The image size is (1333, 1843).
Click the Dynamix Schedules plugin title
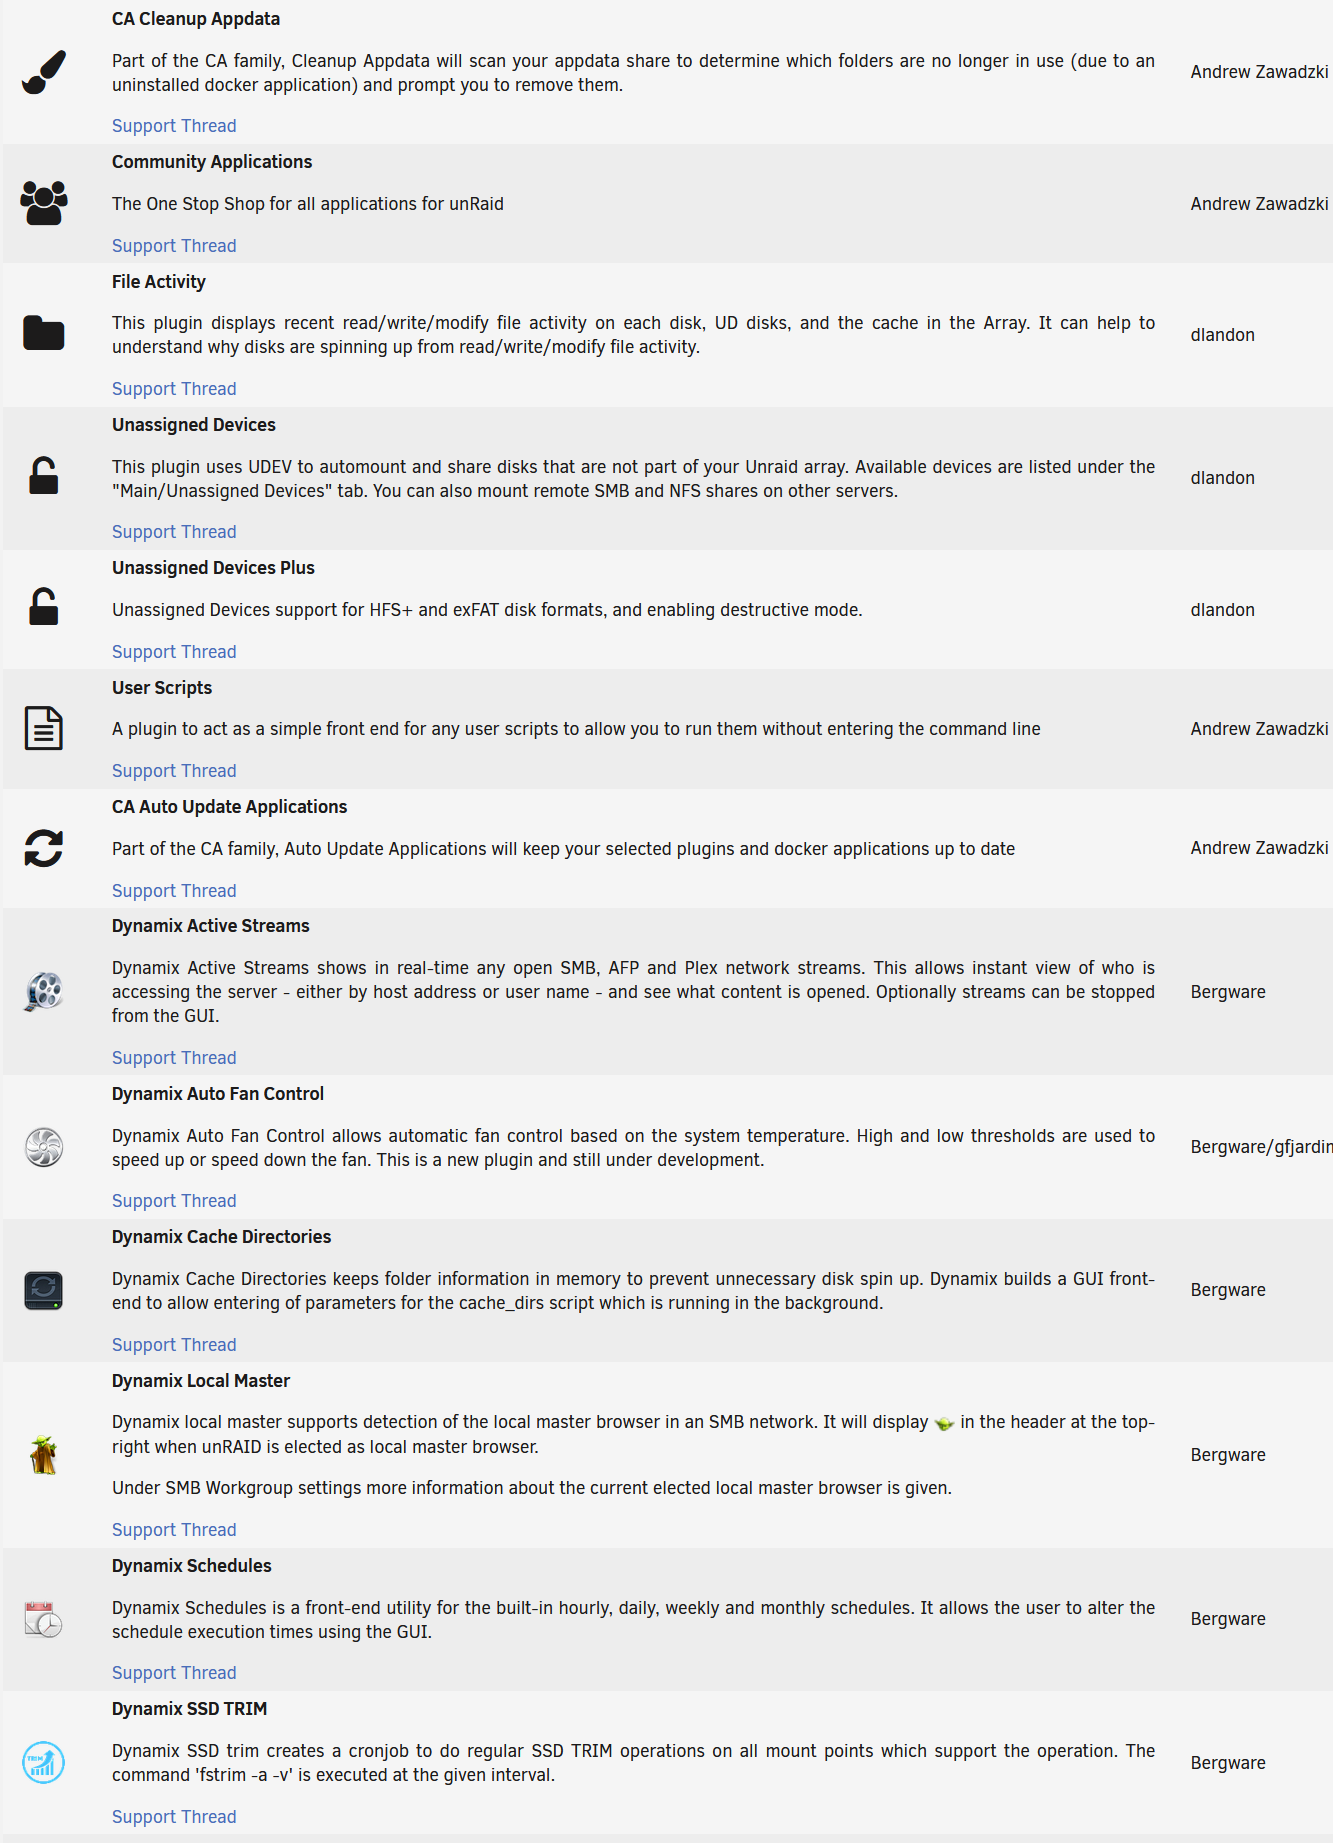point(192,1566)
